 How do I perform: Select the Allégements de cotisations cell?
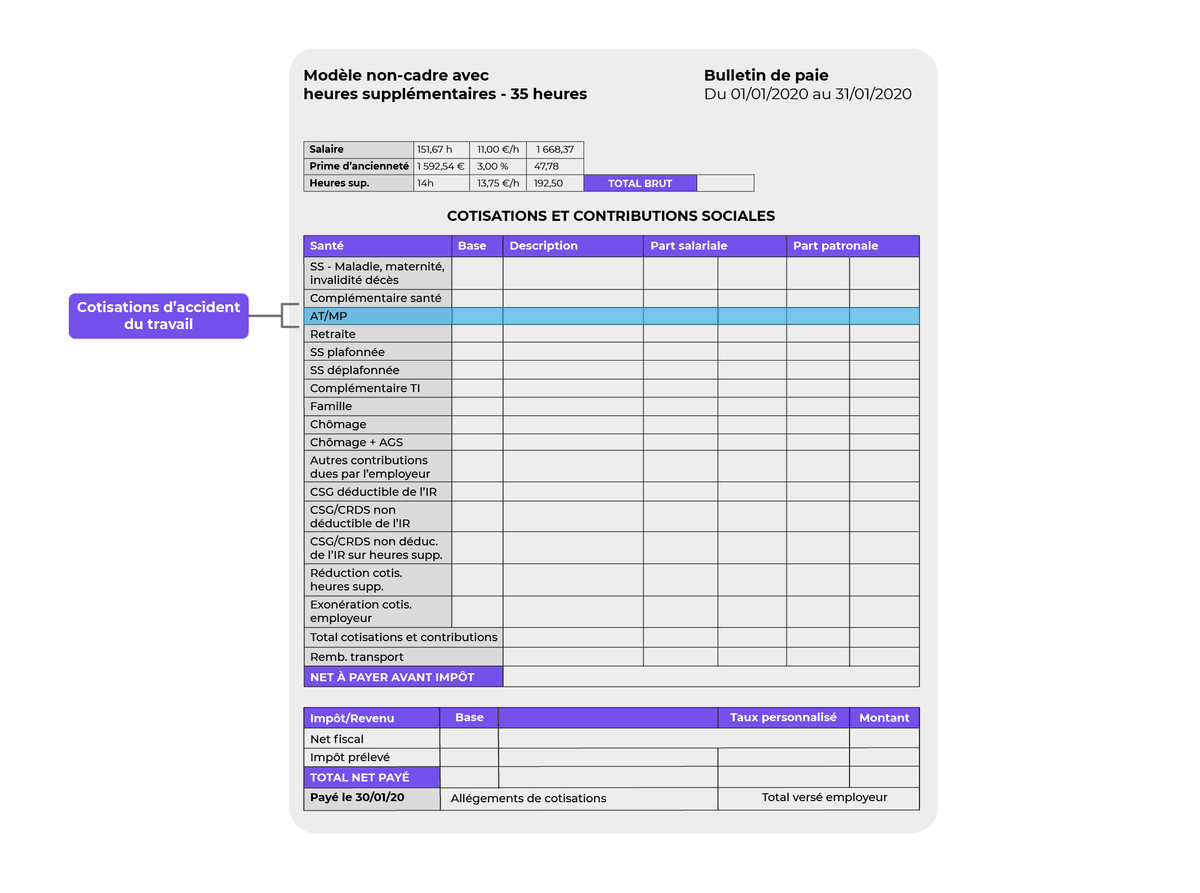click(579, 798)
